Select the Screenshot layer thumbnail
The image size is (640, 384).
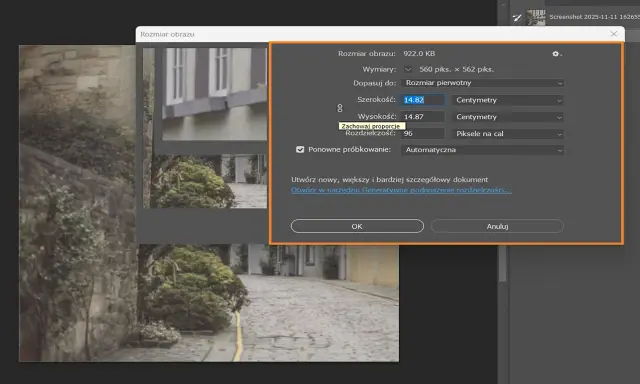(x=536, y=17)
